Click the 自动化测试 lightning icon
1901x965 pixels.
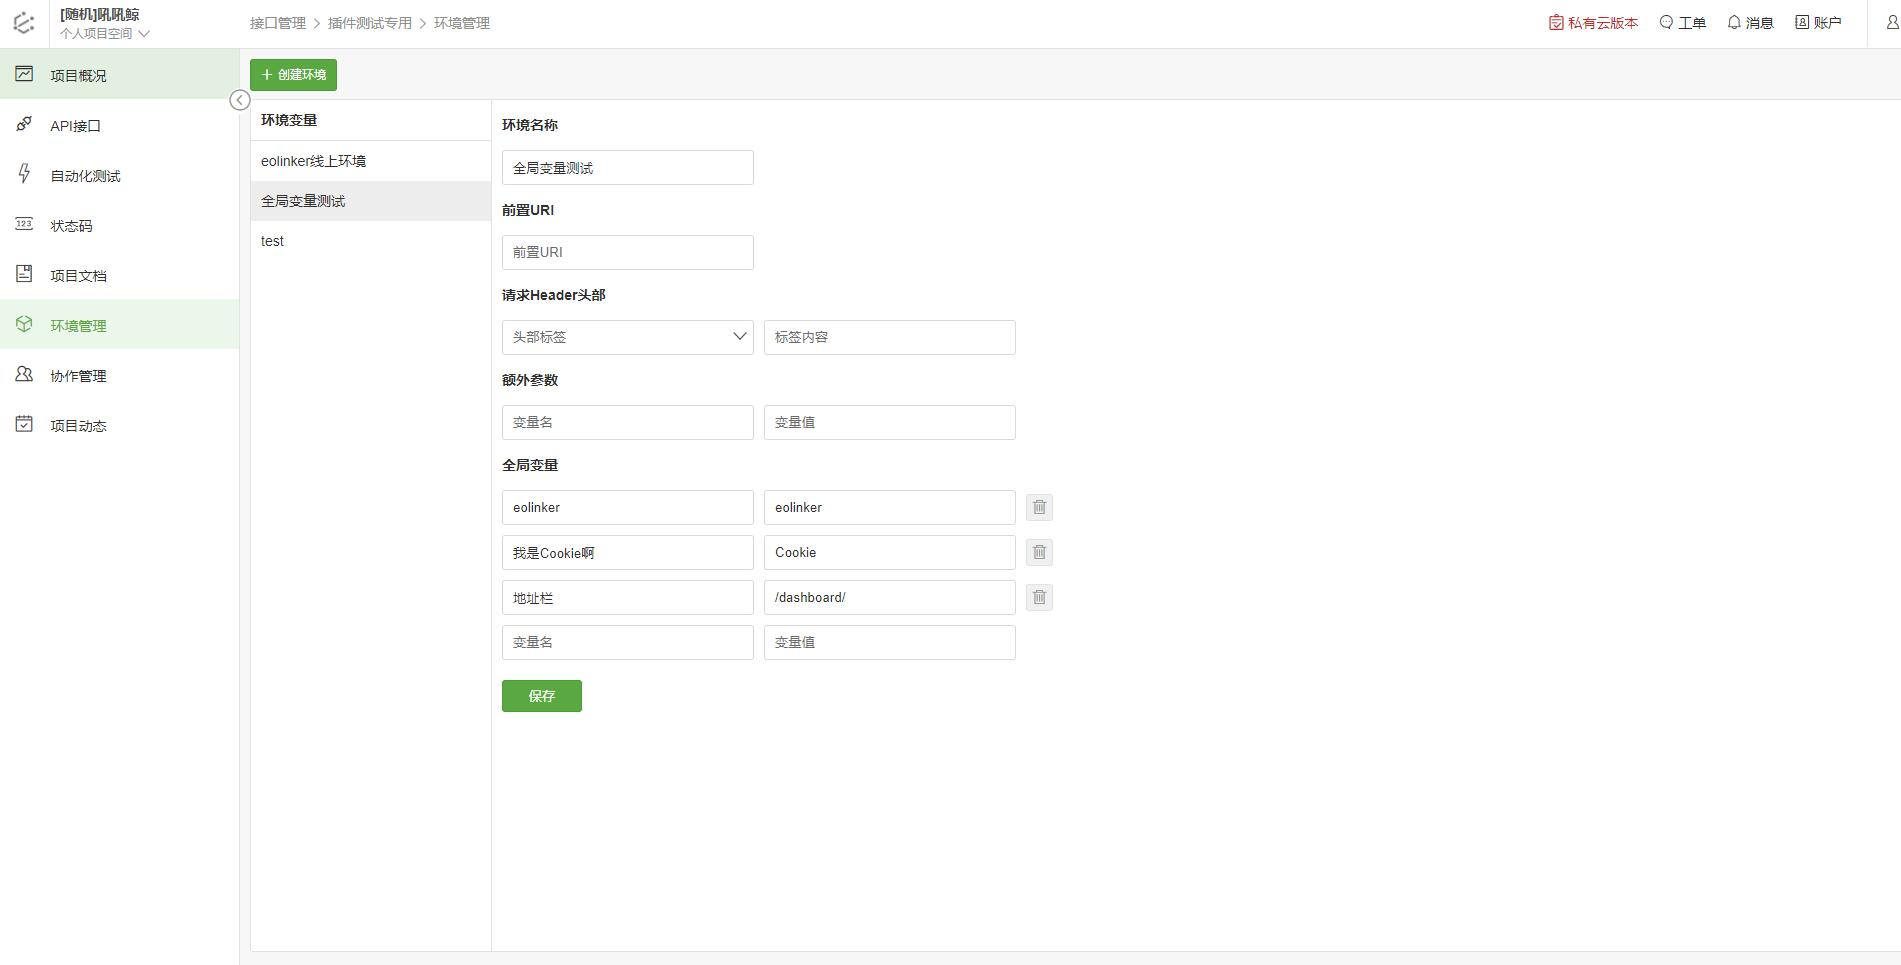click(x=24, y=174)
